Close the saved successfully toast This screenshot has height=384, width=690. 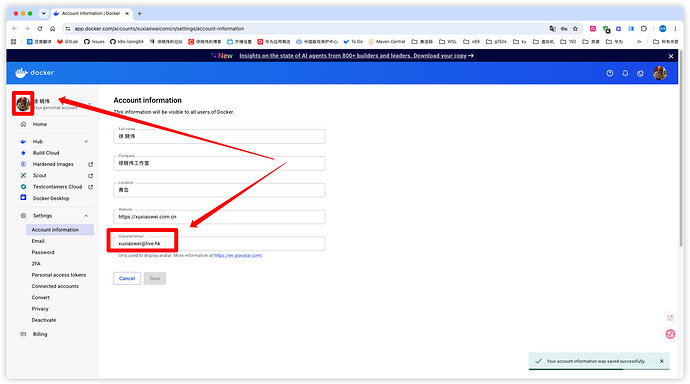click(661, 361)
